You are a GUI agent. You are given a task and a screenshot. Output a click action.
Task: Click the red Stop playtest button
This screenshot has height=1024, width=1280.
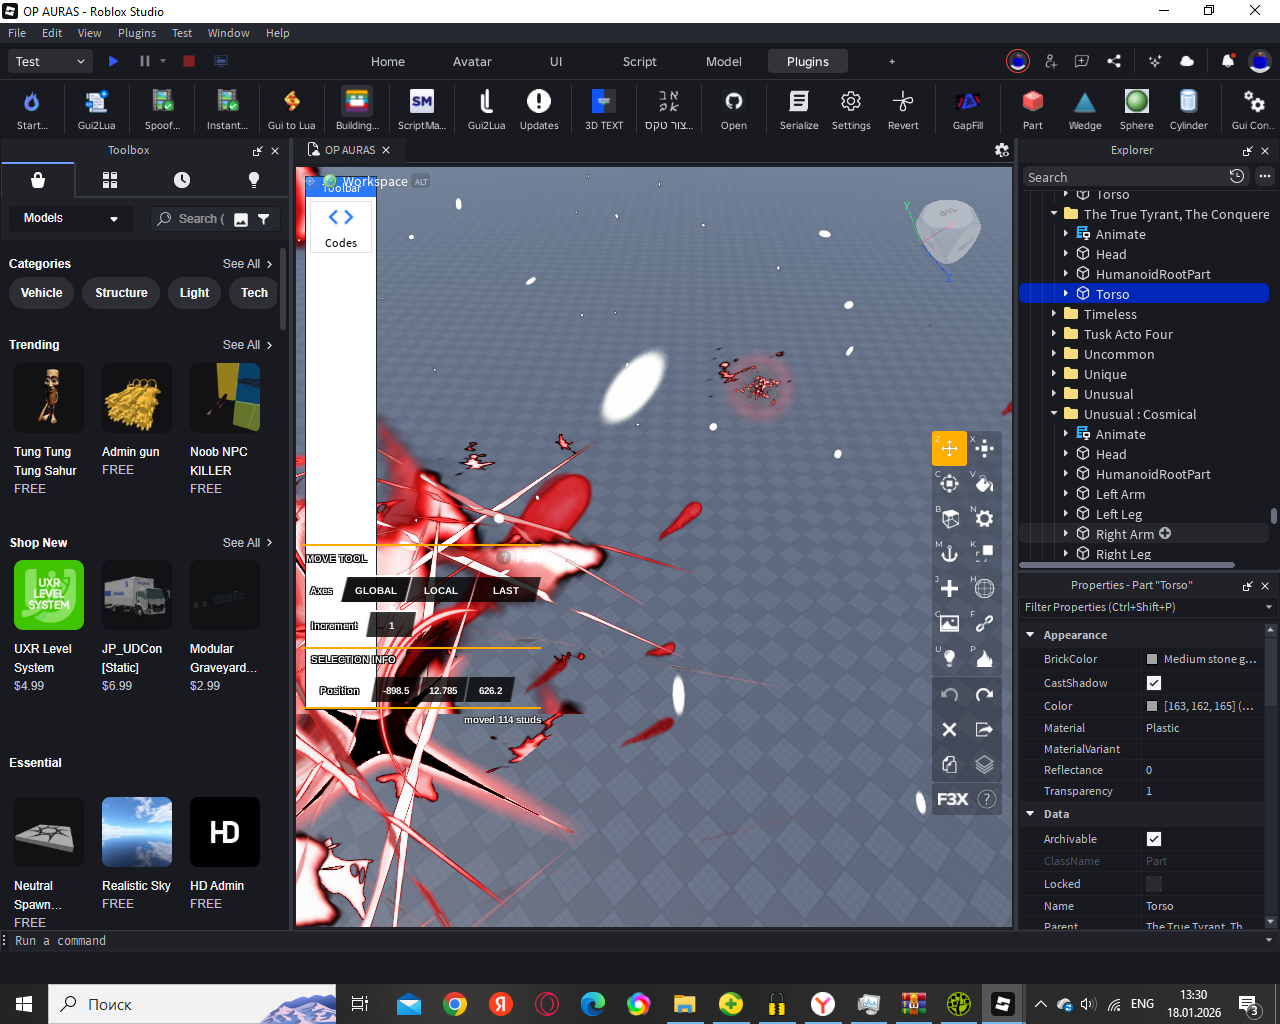point(189,61)
